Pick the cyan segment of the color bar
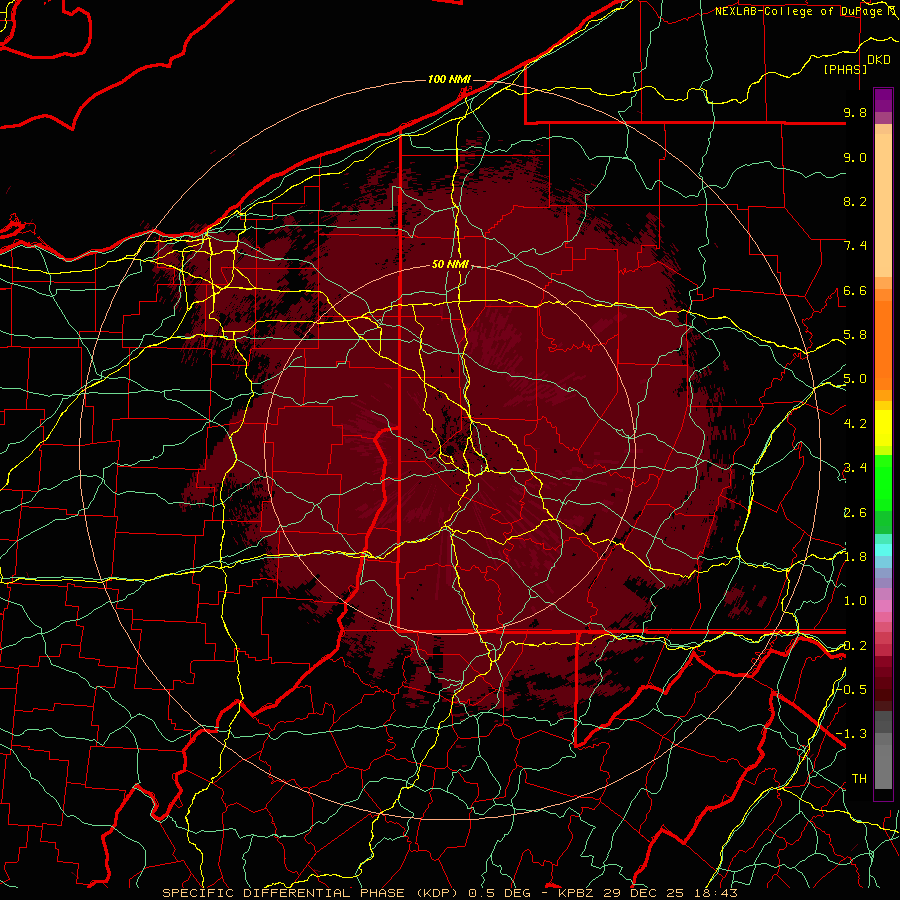This screenshot has width=900, height=900. (883, 550)
